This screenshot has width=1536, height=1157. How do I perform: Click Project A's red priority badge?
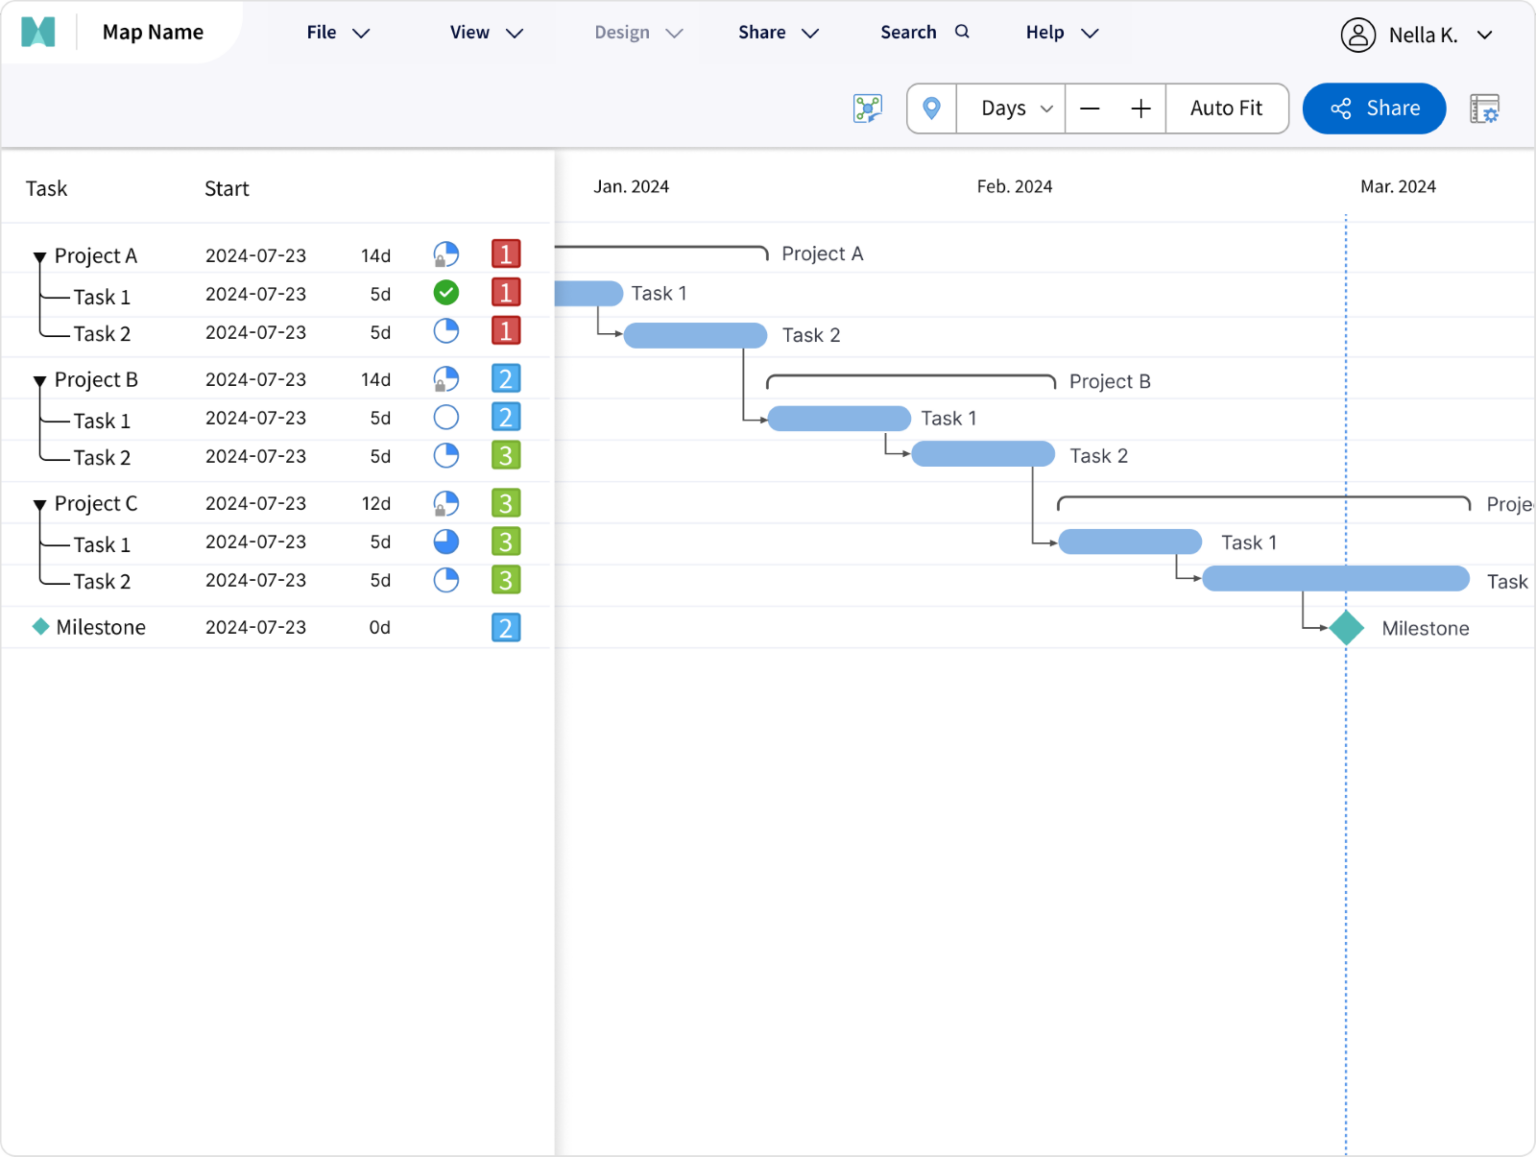click(506, 254)
